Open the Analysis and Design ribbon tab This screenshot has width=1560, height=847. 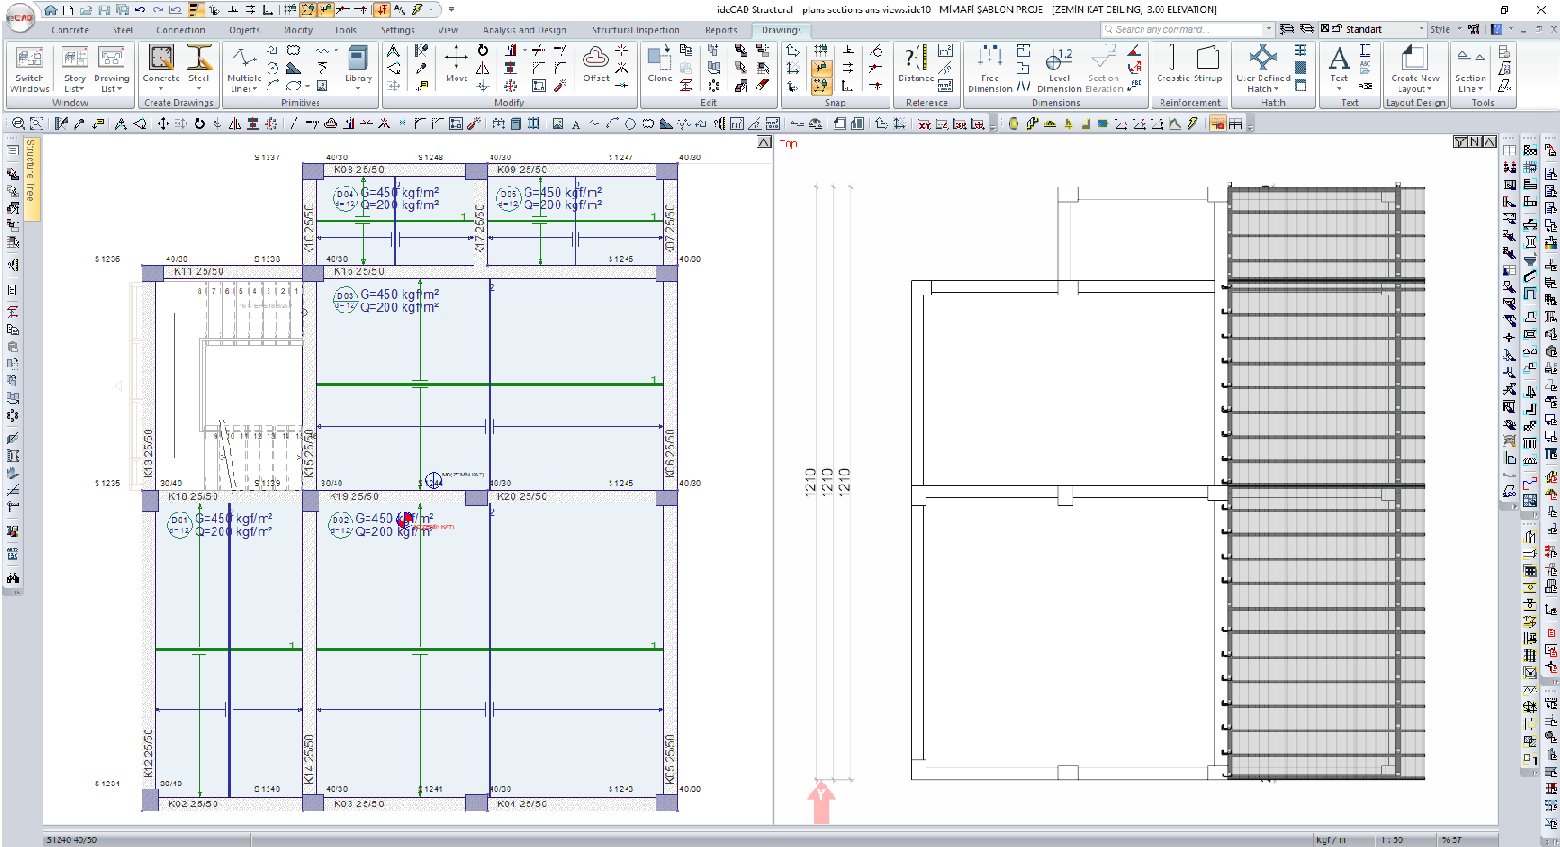[x=527, y=30]
